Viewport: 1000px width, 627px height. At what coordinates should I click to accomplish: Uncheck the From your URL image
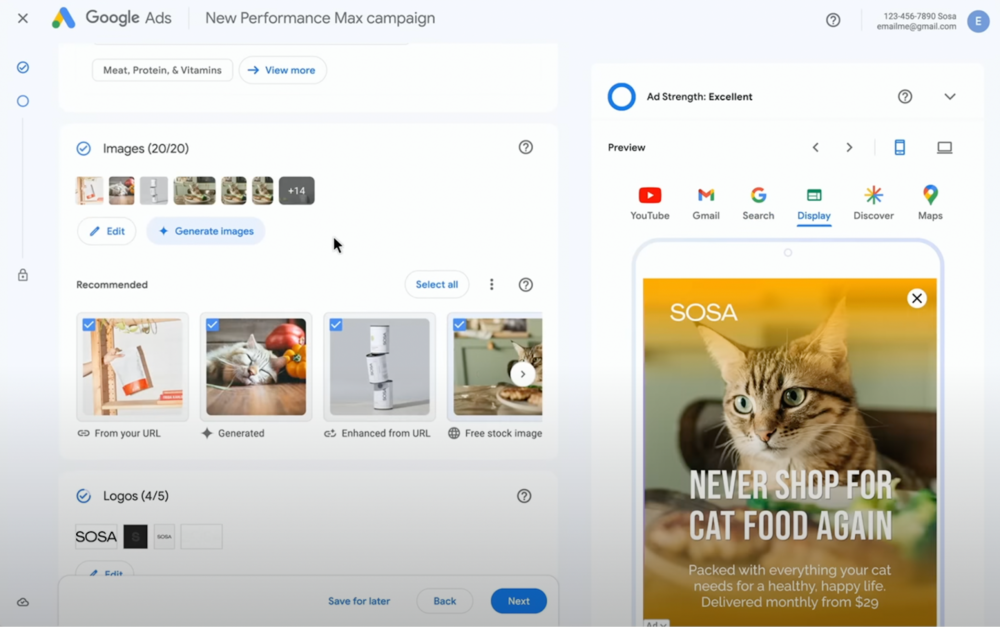pos(89,325)
